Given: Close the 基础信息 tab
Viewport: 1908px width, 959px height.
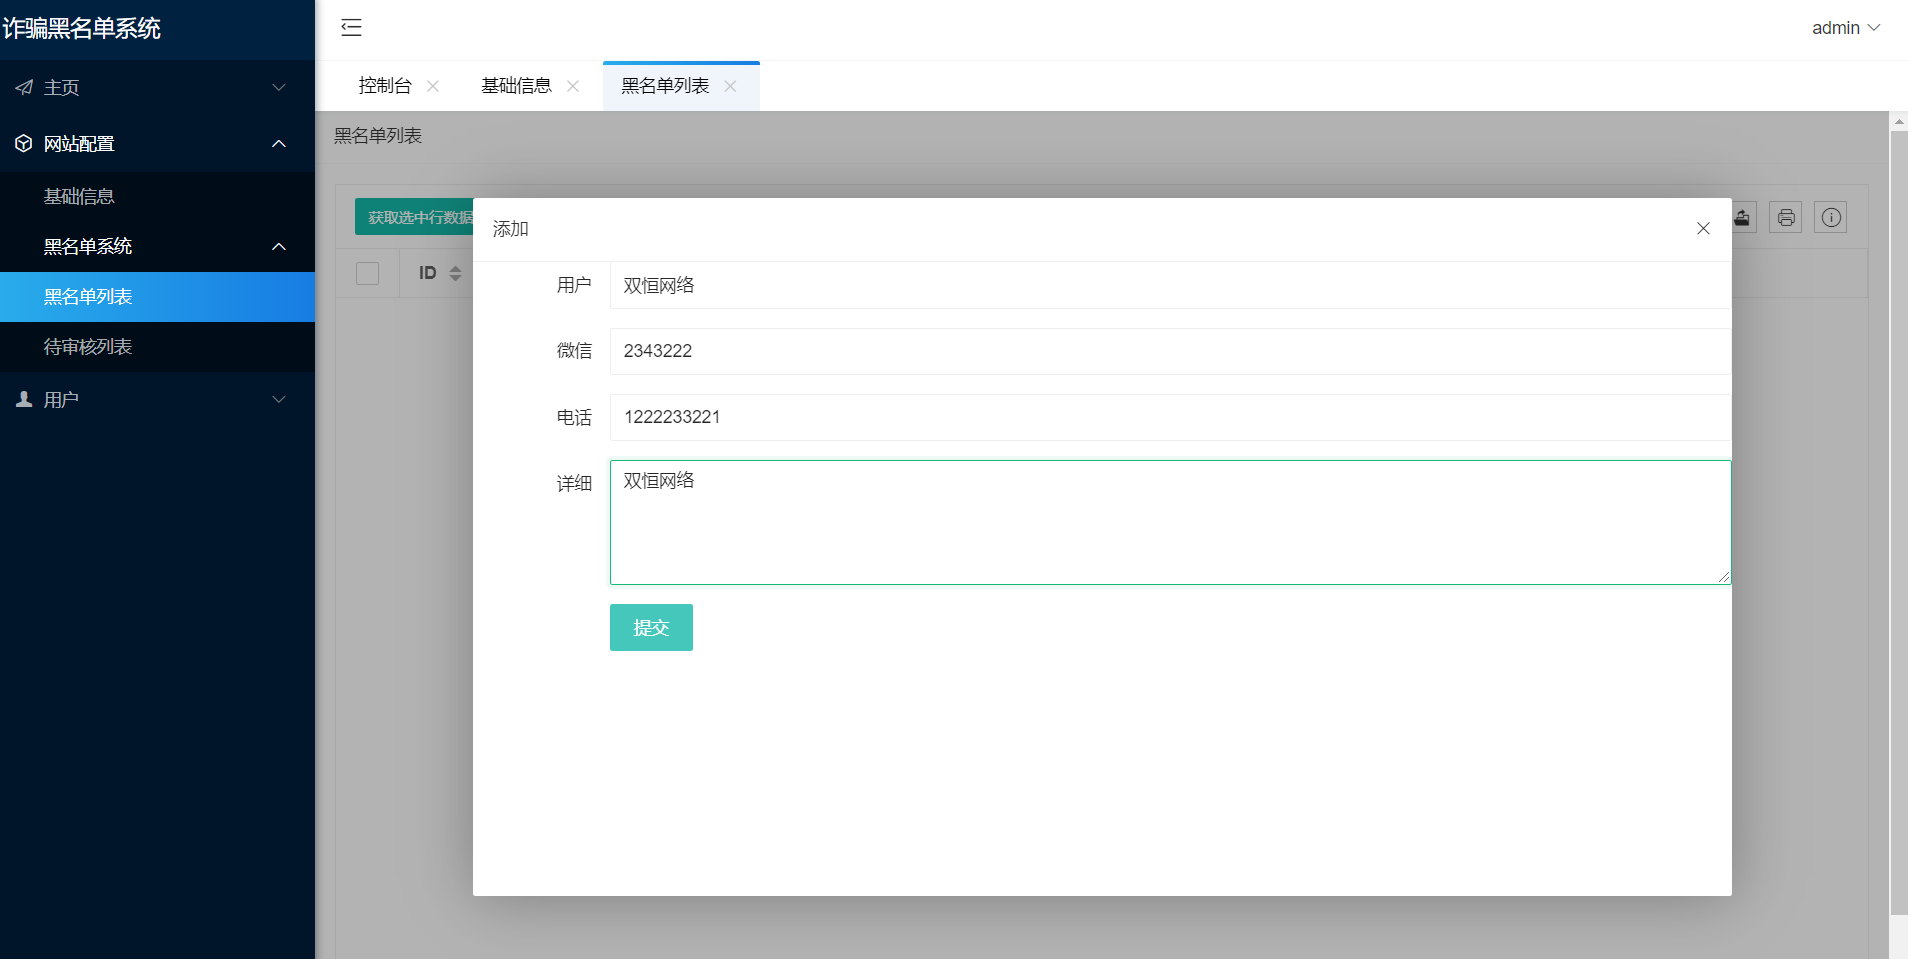Looking at the screenshot, I should 573,86.
